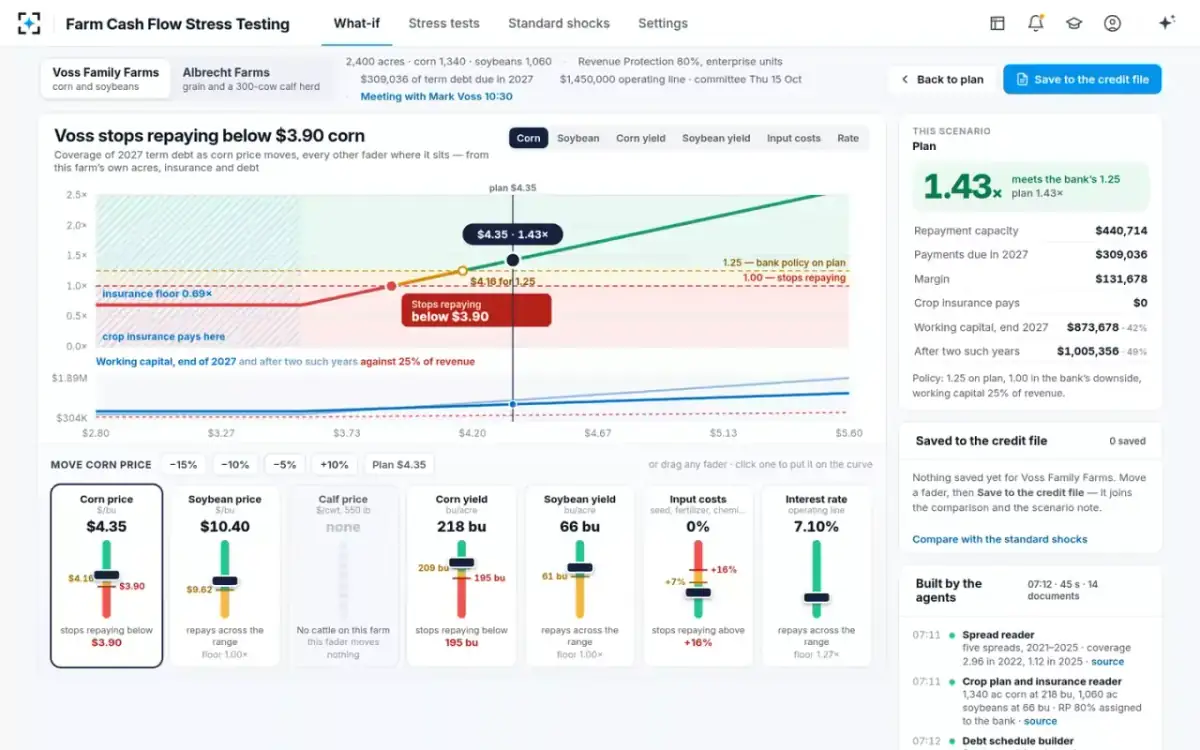Select Albrecht Farms
The height and width of the screenshot is (750, 1200).
(251, 79)
